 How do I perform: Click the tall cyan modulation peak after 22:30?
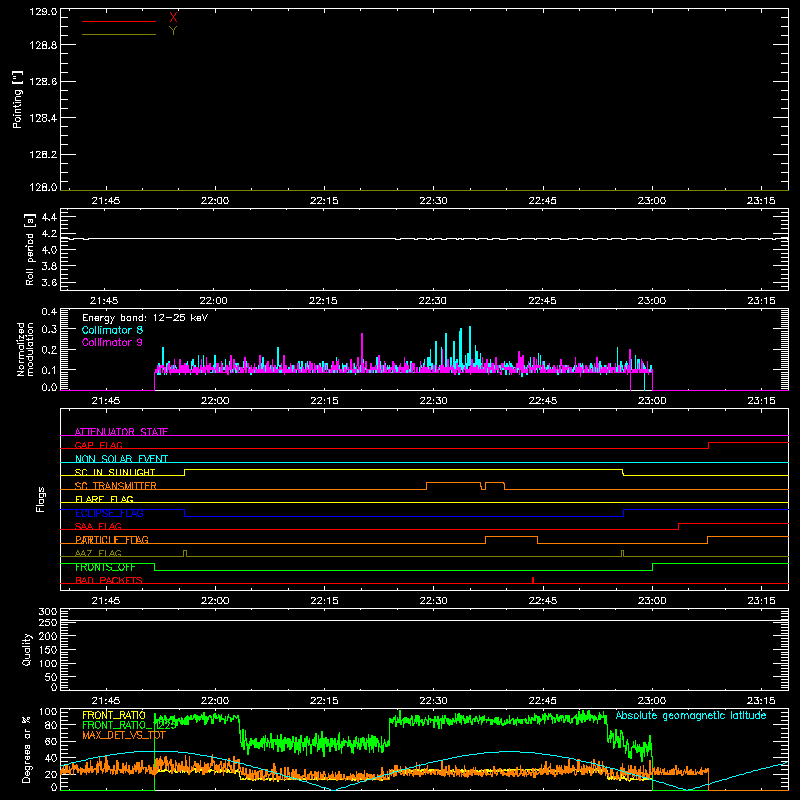pos(470,347)
